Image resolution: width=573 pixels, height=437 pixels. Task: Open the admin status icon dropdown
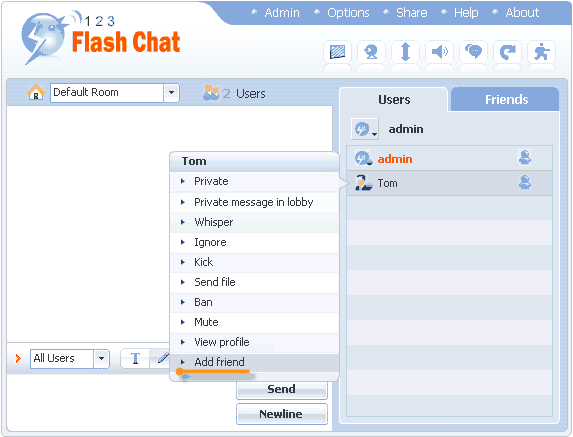[365, 129]
